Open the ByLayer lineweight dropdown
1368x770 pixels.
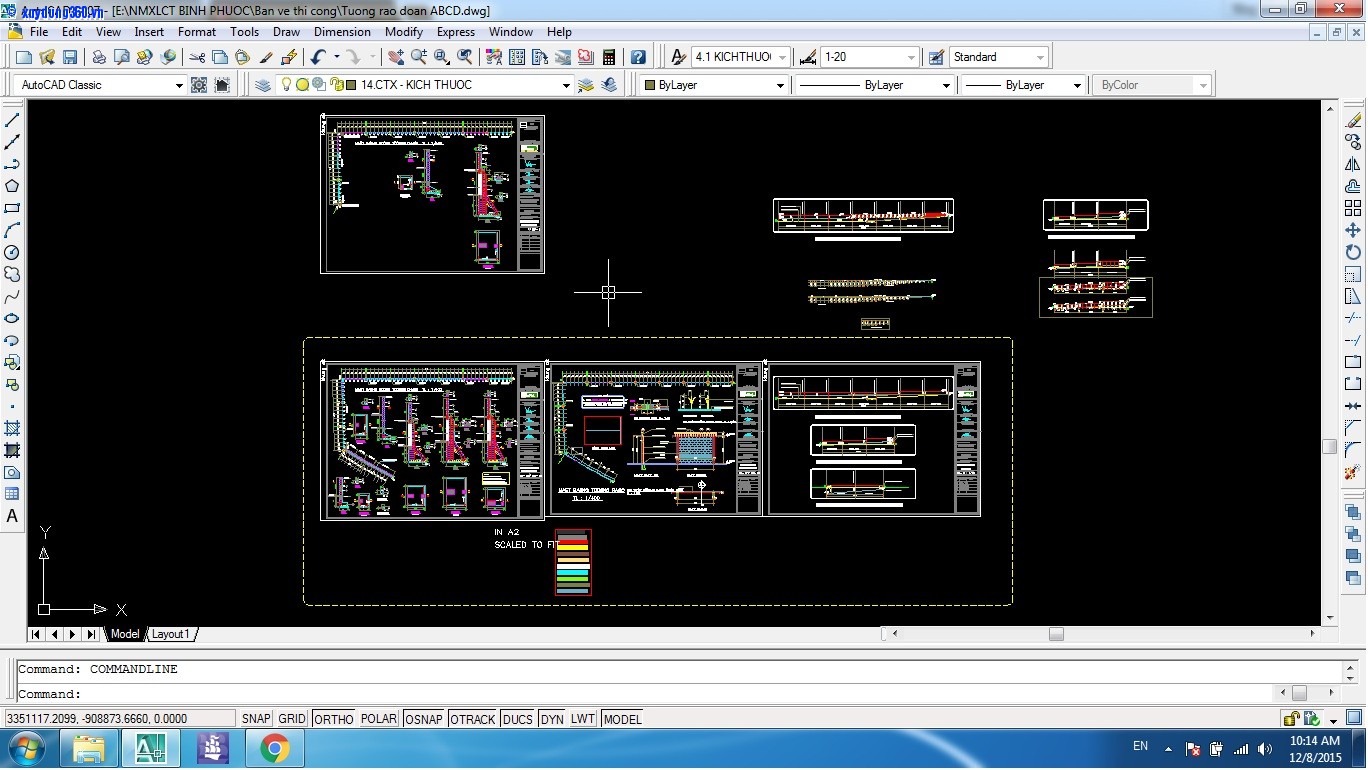1077,86
